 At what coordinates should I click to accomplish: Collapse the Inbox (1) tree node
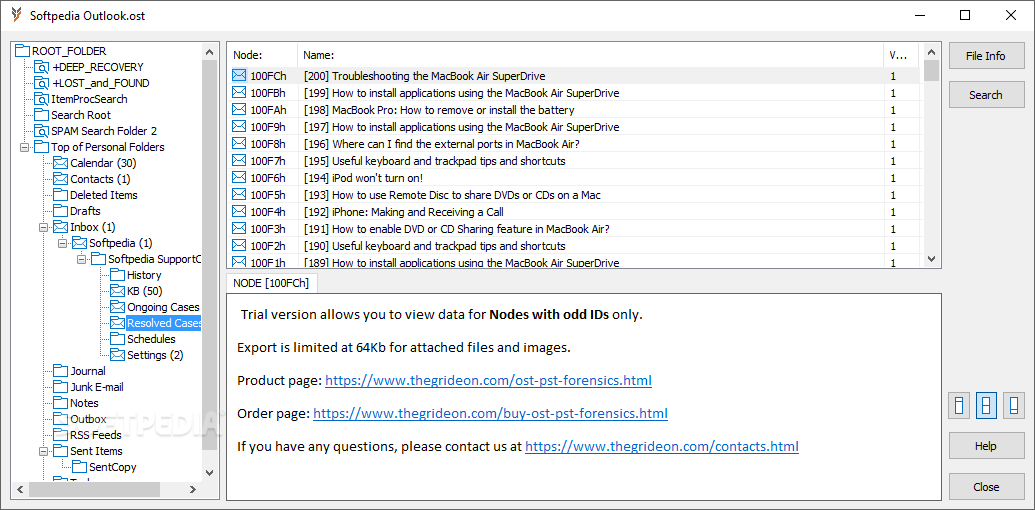pyautogui.click(x=44, y=227)
